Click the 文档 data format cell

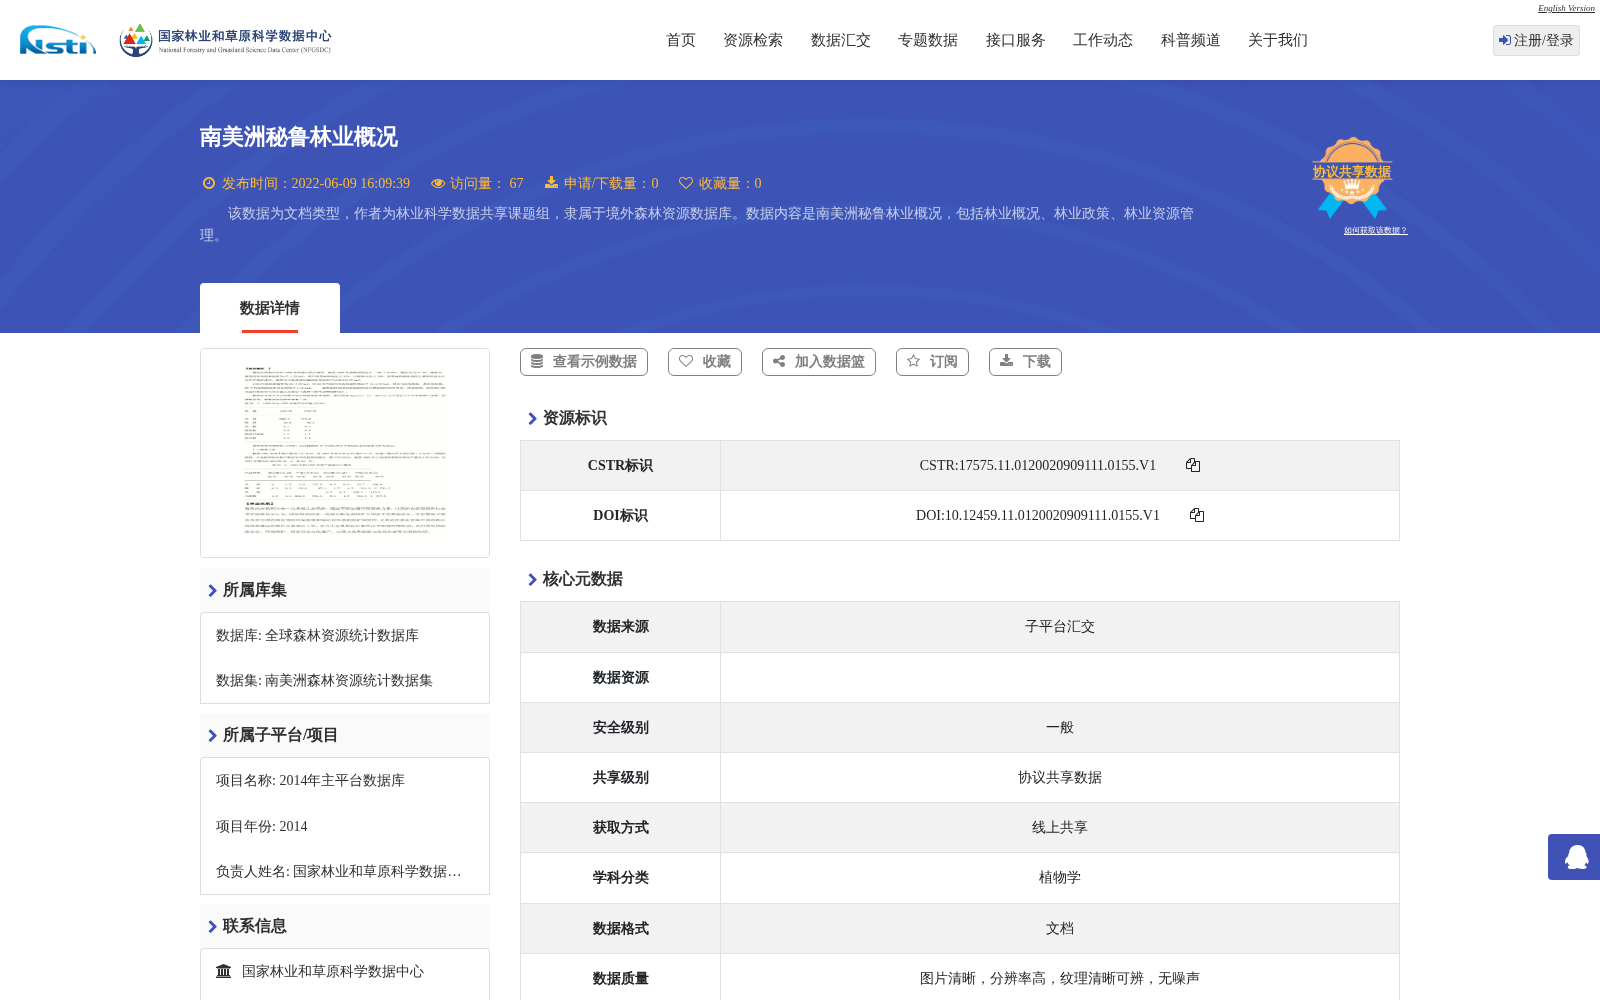1060,928
